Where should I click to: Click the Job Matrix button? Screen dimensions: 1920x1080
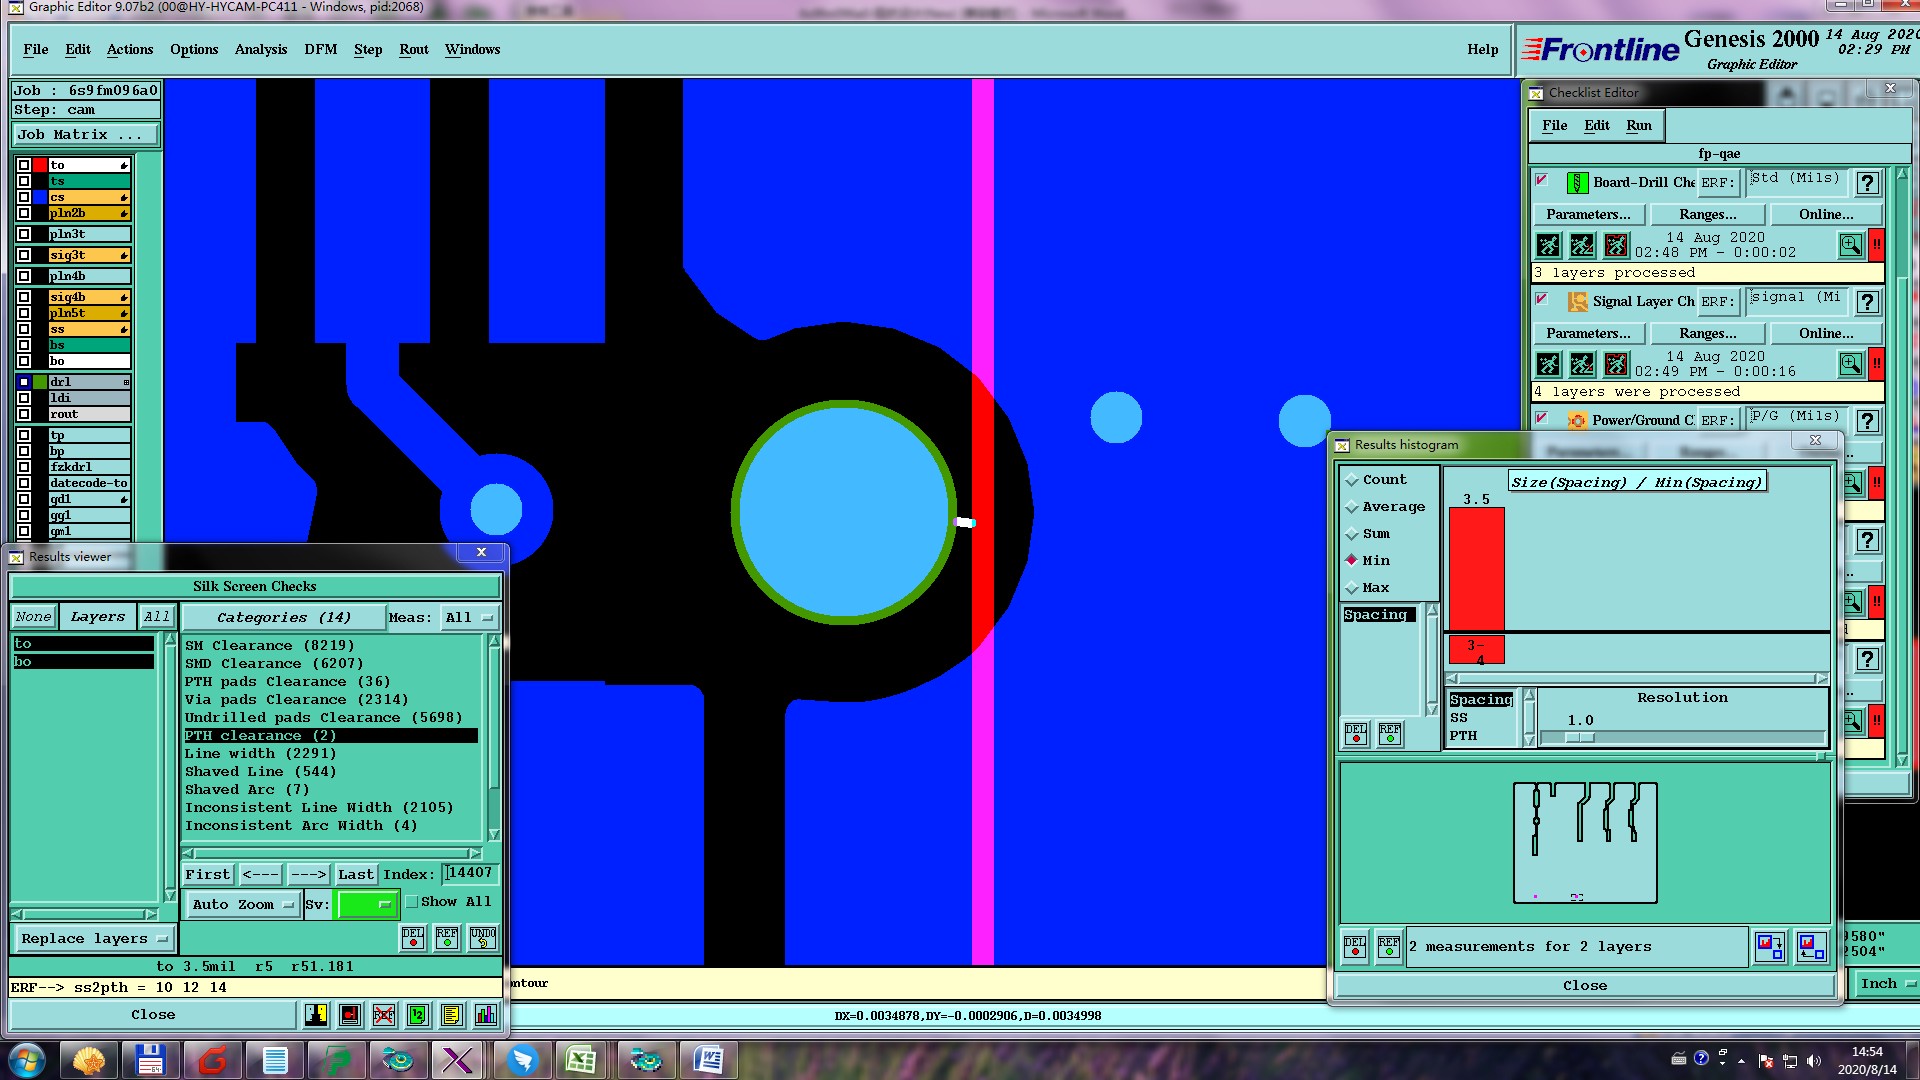coord(85,135)
